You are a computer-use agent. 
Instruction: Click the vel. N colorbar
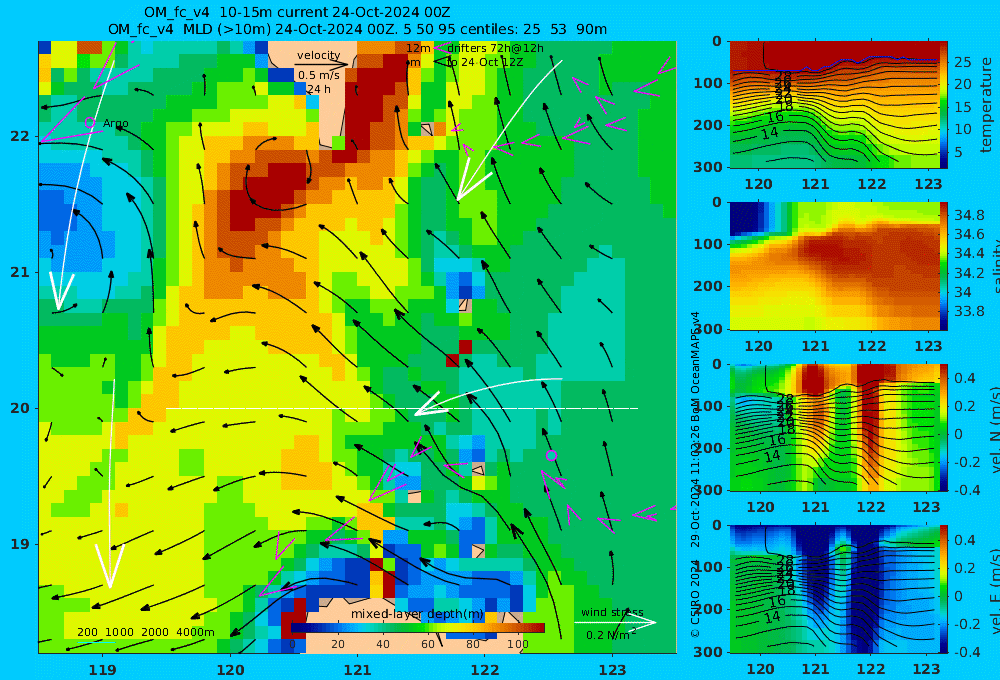coord(943,427)
